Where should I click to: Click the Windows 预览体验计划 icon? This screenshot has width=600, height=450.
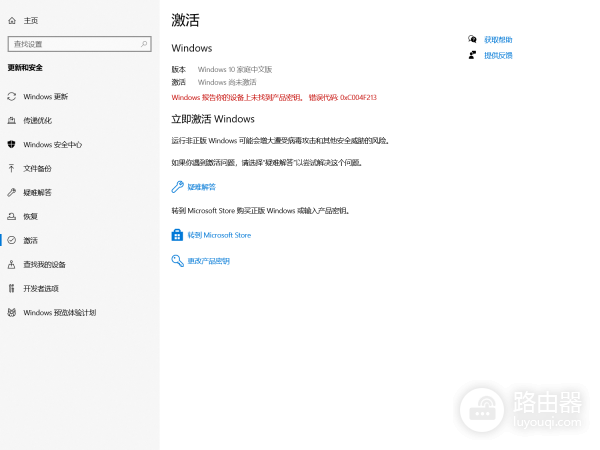[x=12, y=312]
